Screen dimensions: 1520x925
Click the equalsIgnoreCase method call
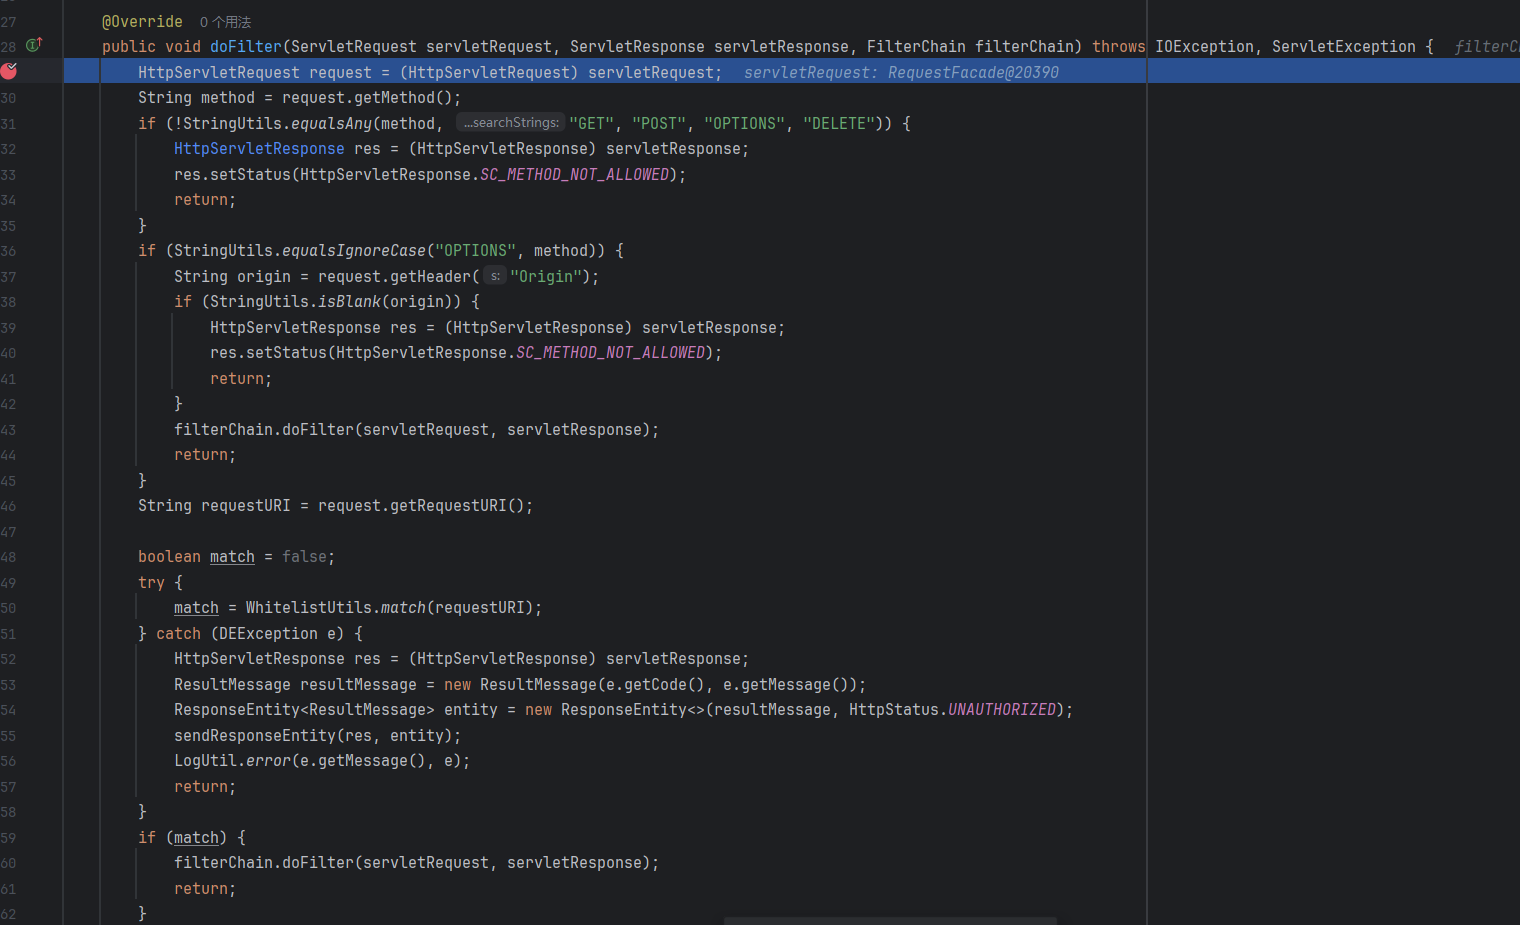pyautogui.click(x=353, y=251)
